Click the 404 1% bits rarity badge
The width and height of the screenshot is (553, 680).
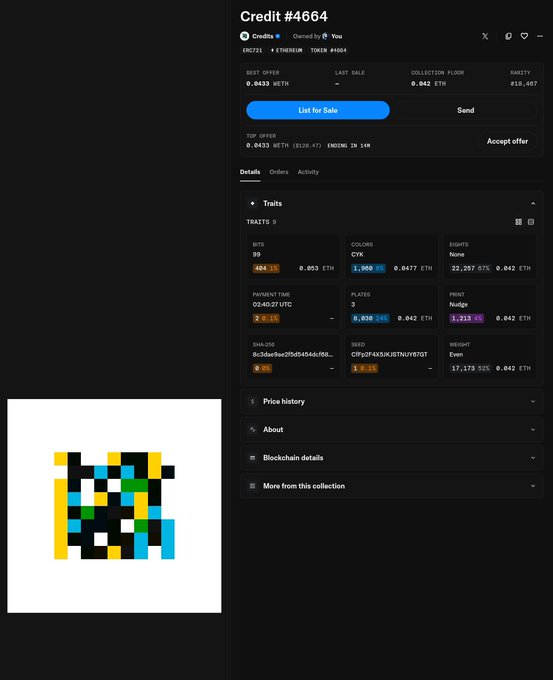tap(266, 268)
